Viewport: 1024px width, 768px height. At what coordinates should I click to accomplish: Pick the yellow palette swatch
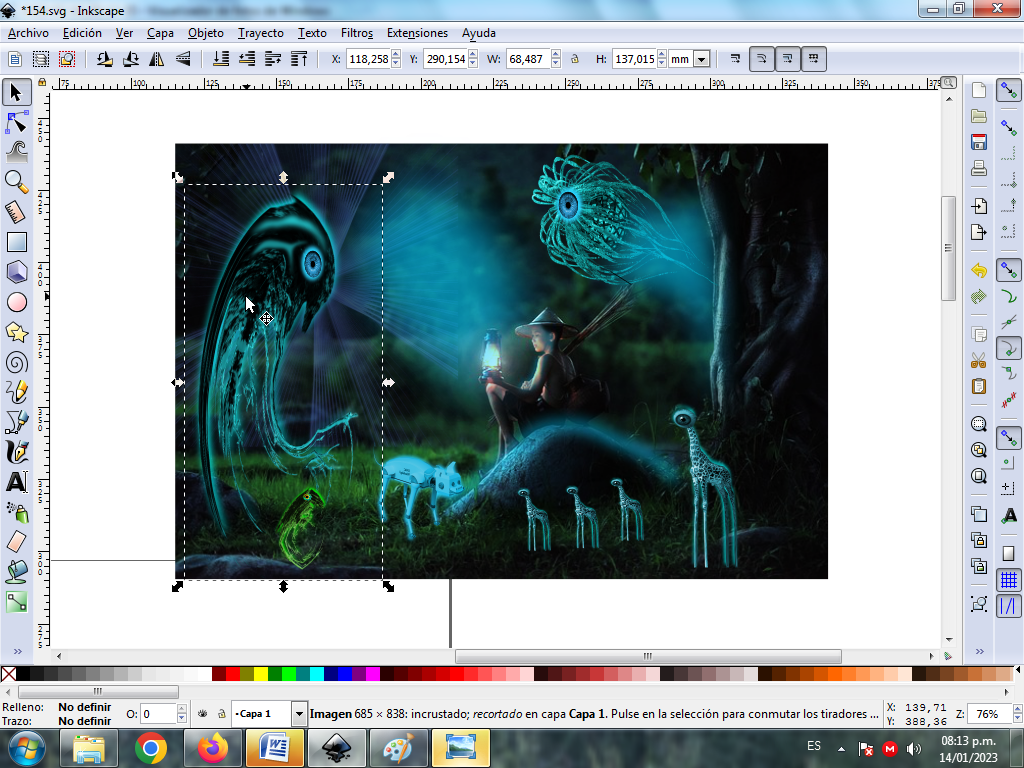[x=261, y=674]
